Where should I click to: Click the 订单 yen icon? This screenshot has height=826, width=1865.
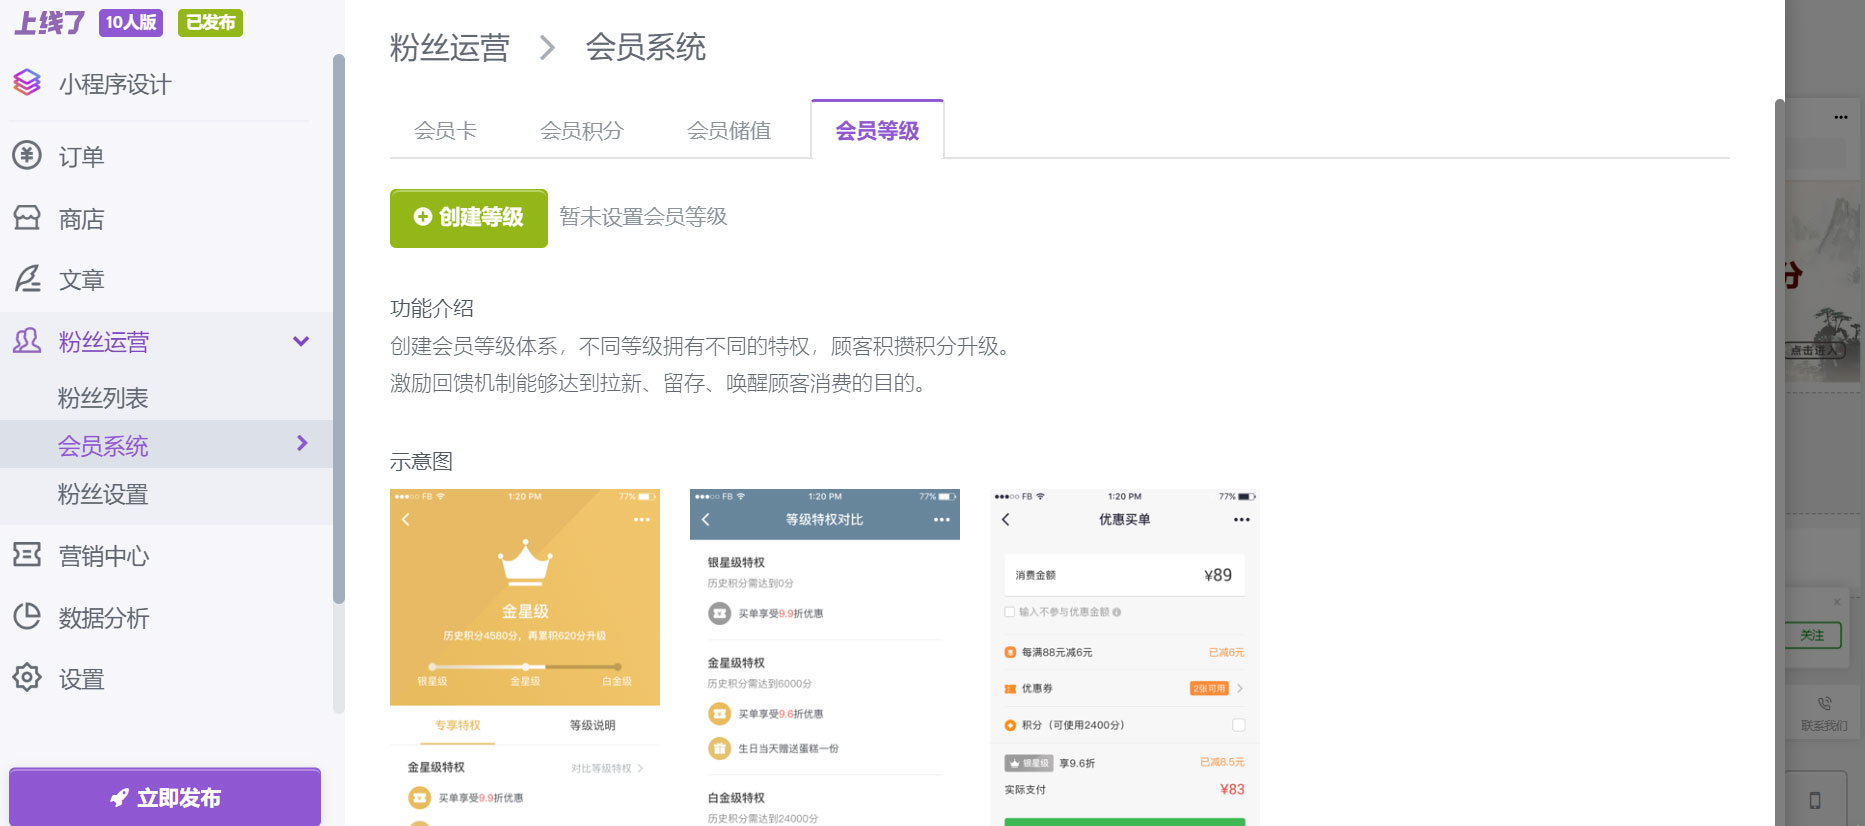tap(27, 156)
